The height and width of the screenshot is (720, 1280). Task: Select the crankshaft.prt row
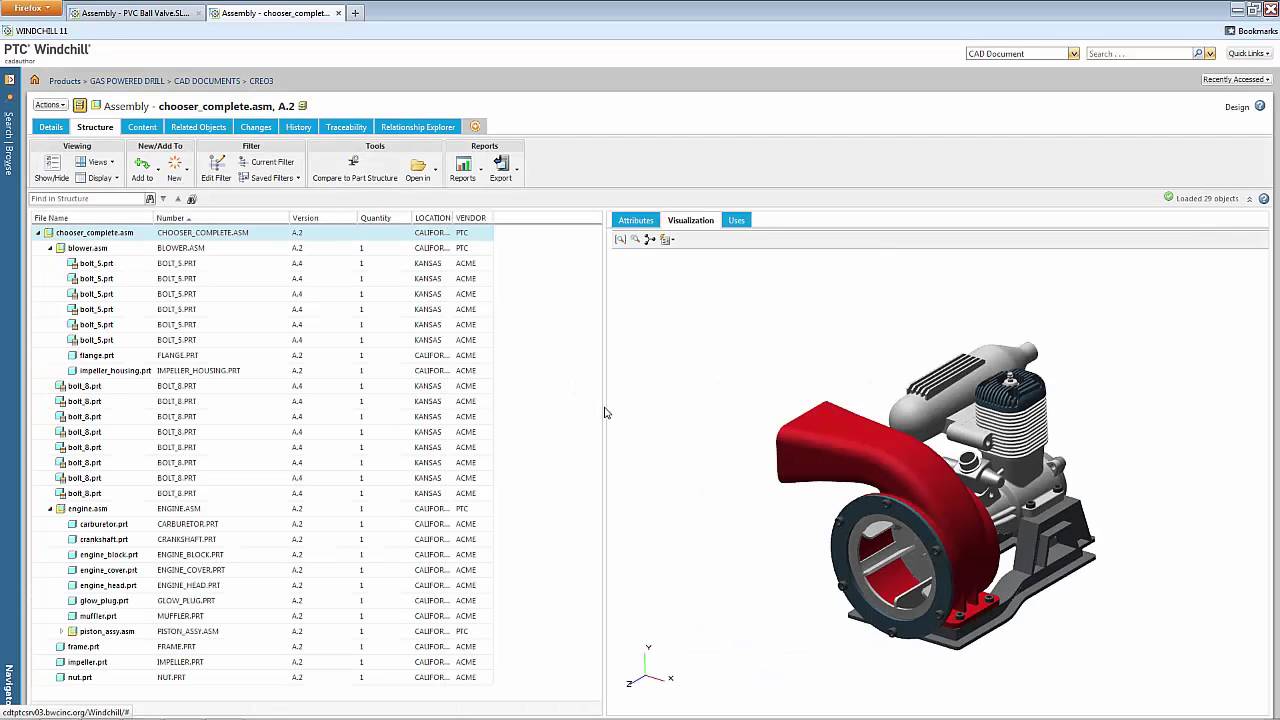[262, 540]
